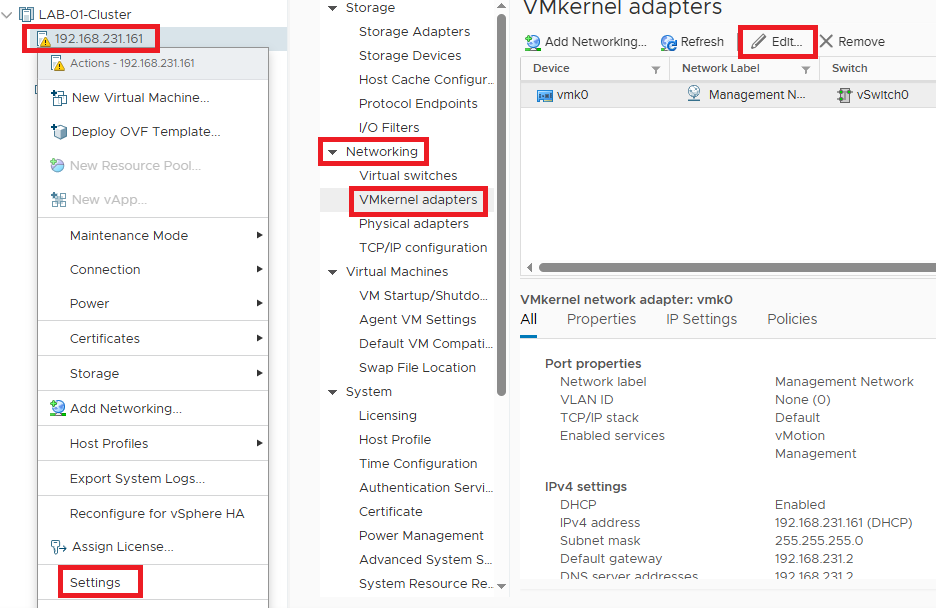Open Virtual switches page
This screenshot has height=608, width=936.
(408, 176)
